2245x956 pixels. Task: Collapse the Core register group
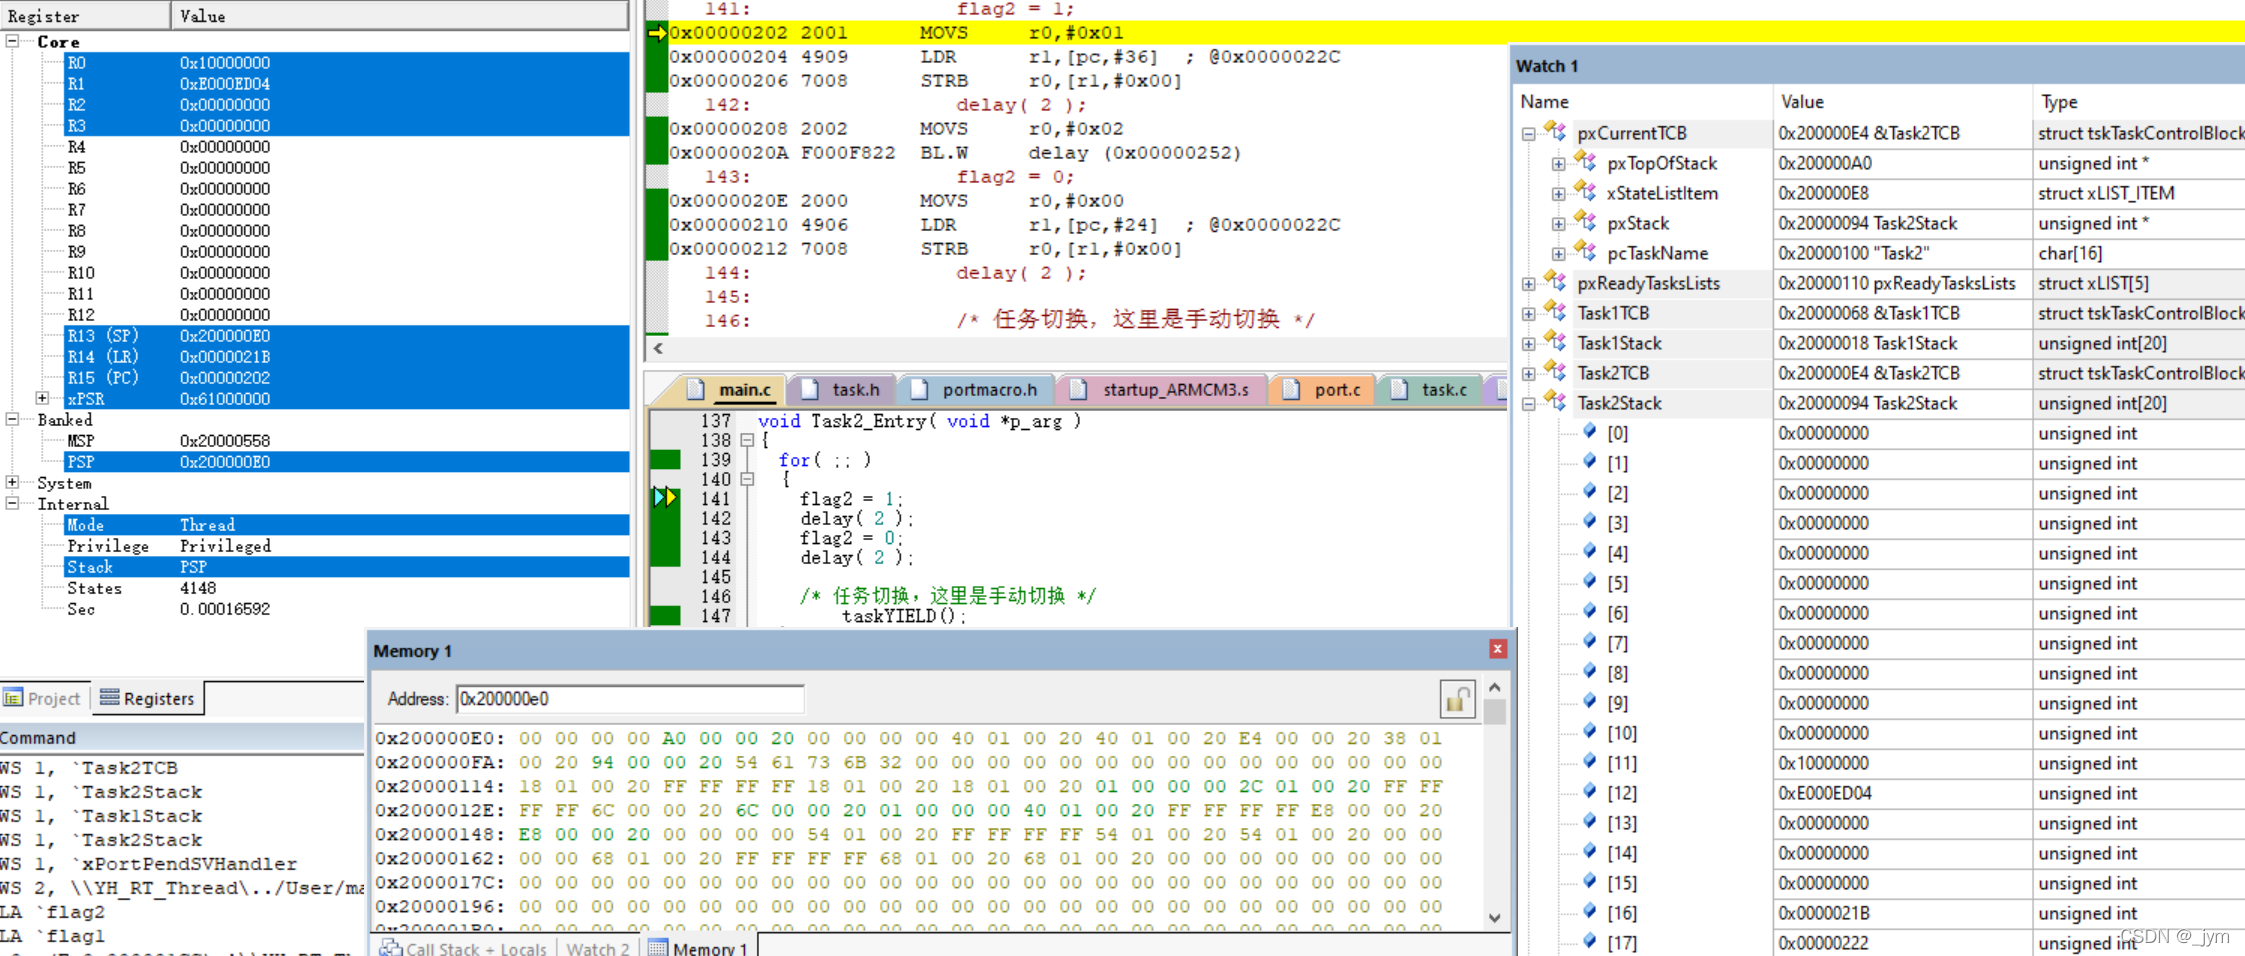click(x=13, y=41)
